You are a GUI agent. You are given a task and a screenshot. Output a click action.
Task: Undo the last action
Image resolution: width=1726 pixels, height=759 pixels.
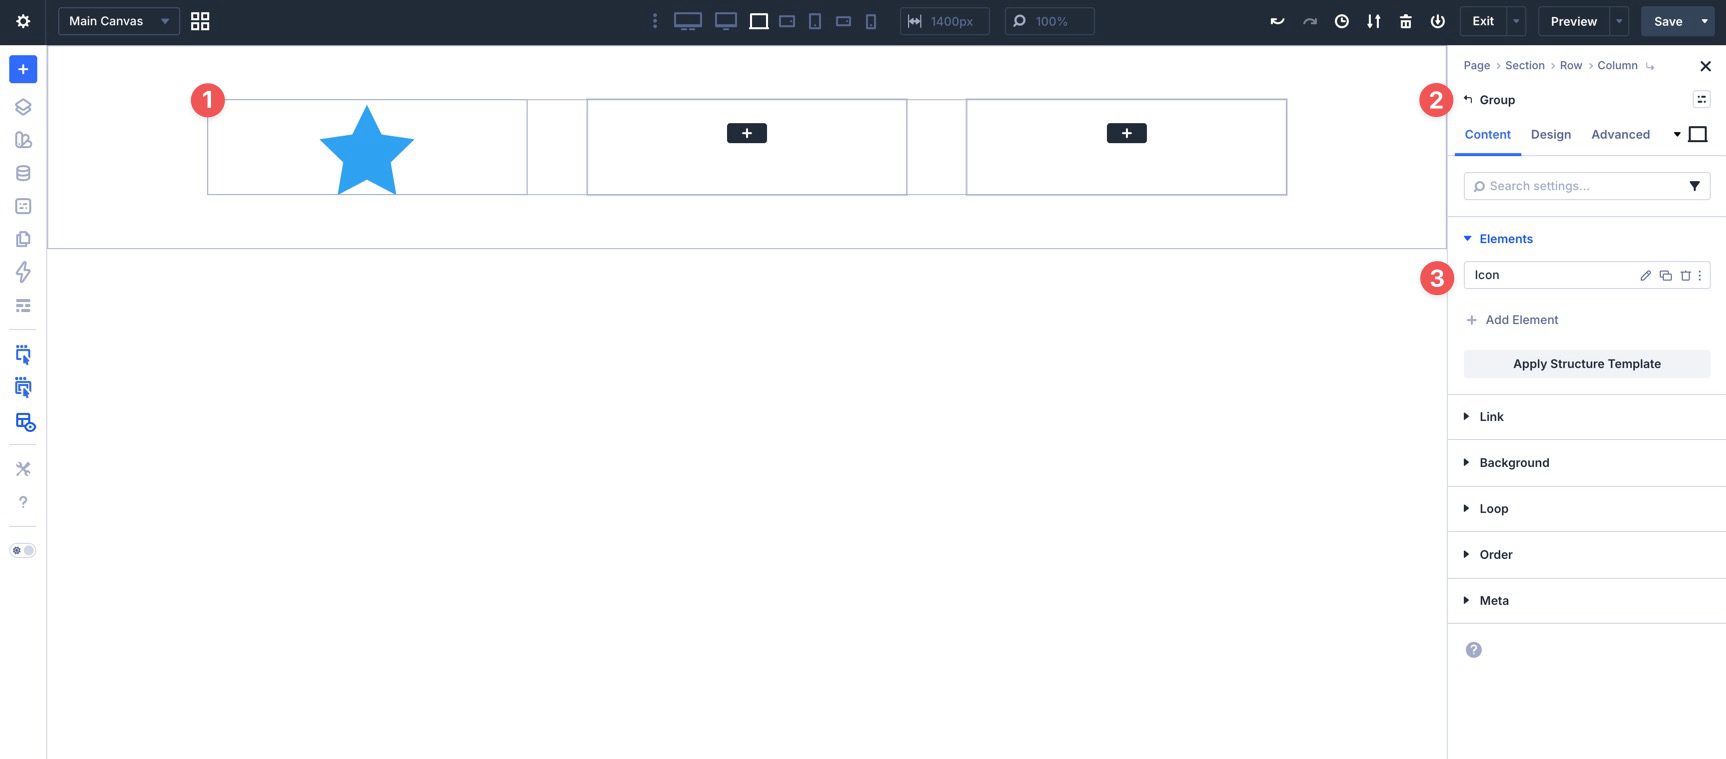(x=1277, y=21)
